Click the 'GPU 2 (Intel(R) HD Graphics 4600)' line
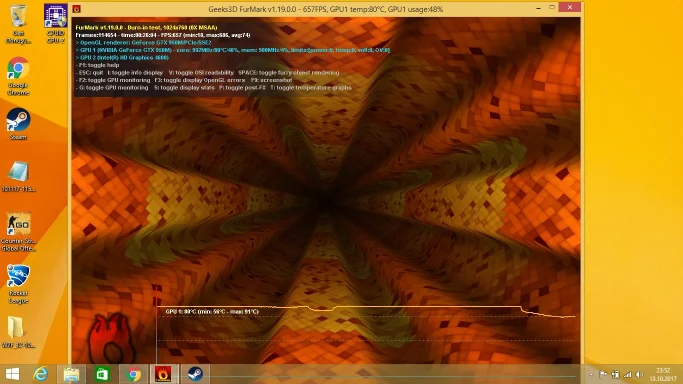This screenshot has height=384, width=683. click(122, 57)
